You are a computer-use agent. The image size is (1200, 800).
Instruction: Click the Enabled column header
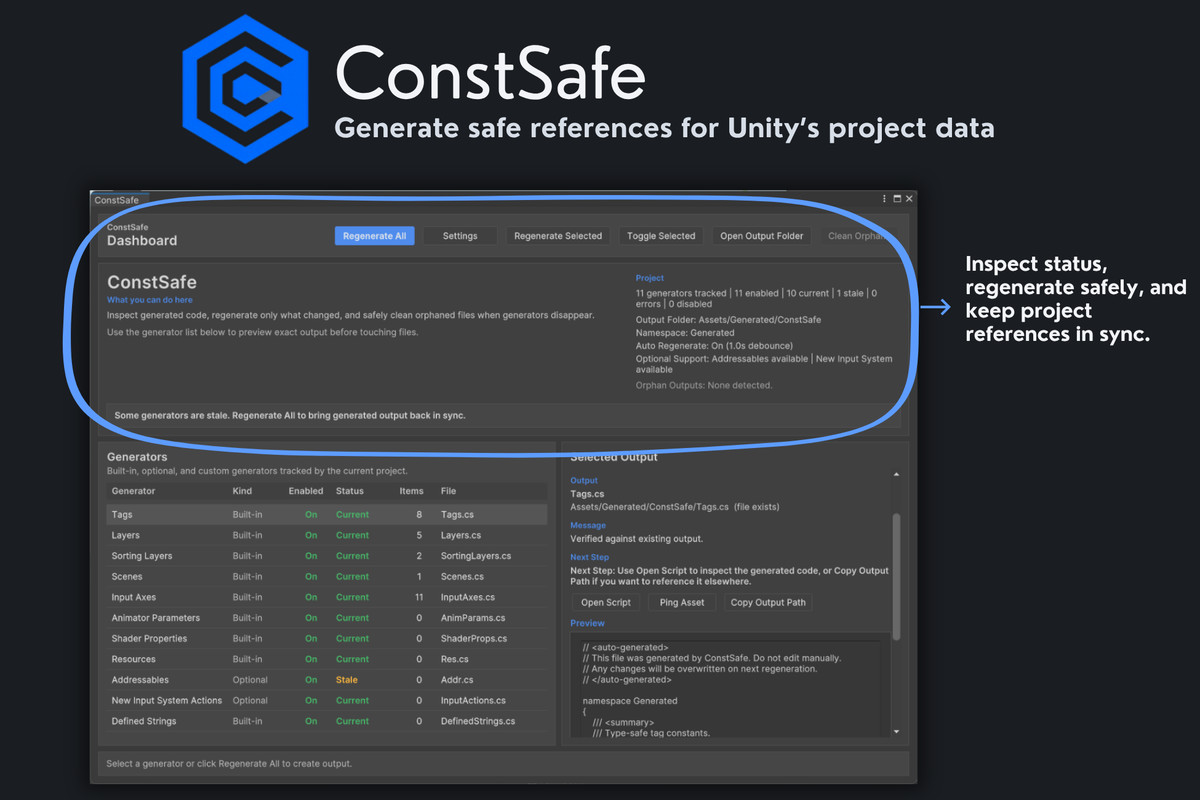(x=306, y=491)
